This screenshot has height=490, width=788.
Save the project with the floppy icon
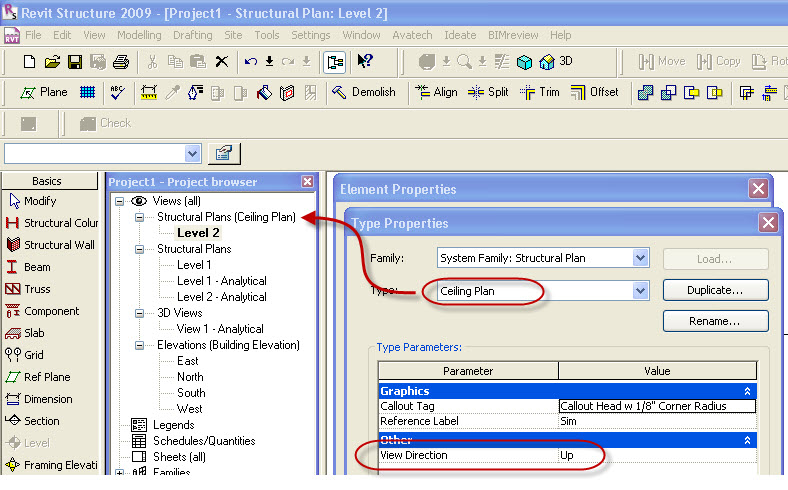coord(75,62)
